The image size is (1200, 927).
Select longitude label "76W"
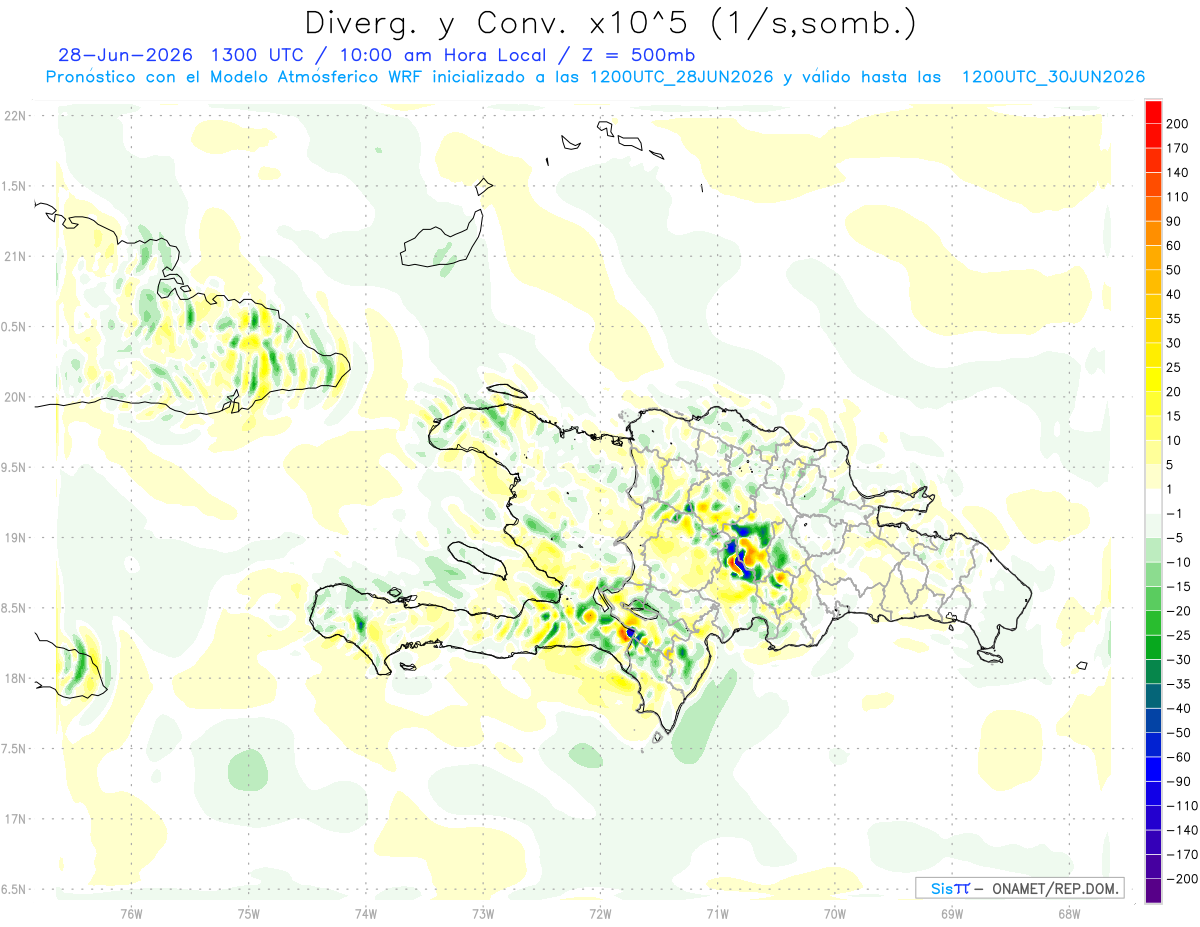(x=131, y=913)
